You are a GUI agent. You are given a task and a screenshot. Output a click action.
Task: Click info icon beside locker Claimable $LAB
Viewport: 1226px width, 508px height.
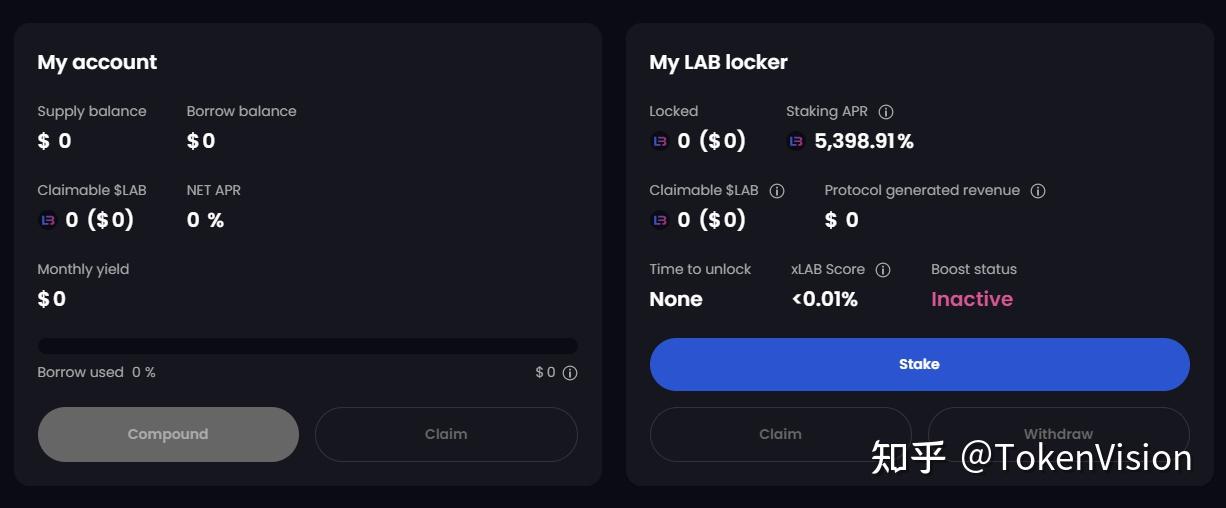[x=777, y=191]
